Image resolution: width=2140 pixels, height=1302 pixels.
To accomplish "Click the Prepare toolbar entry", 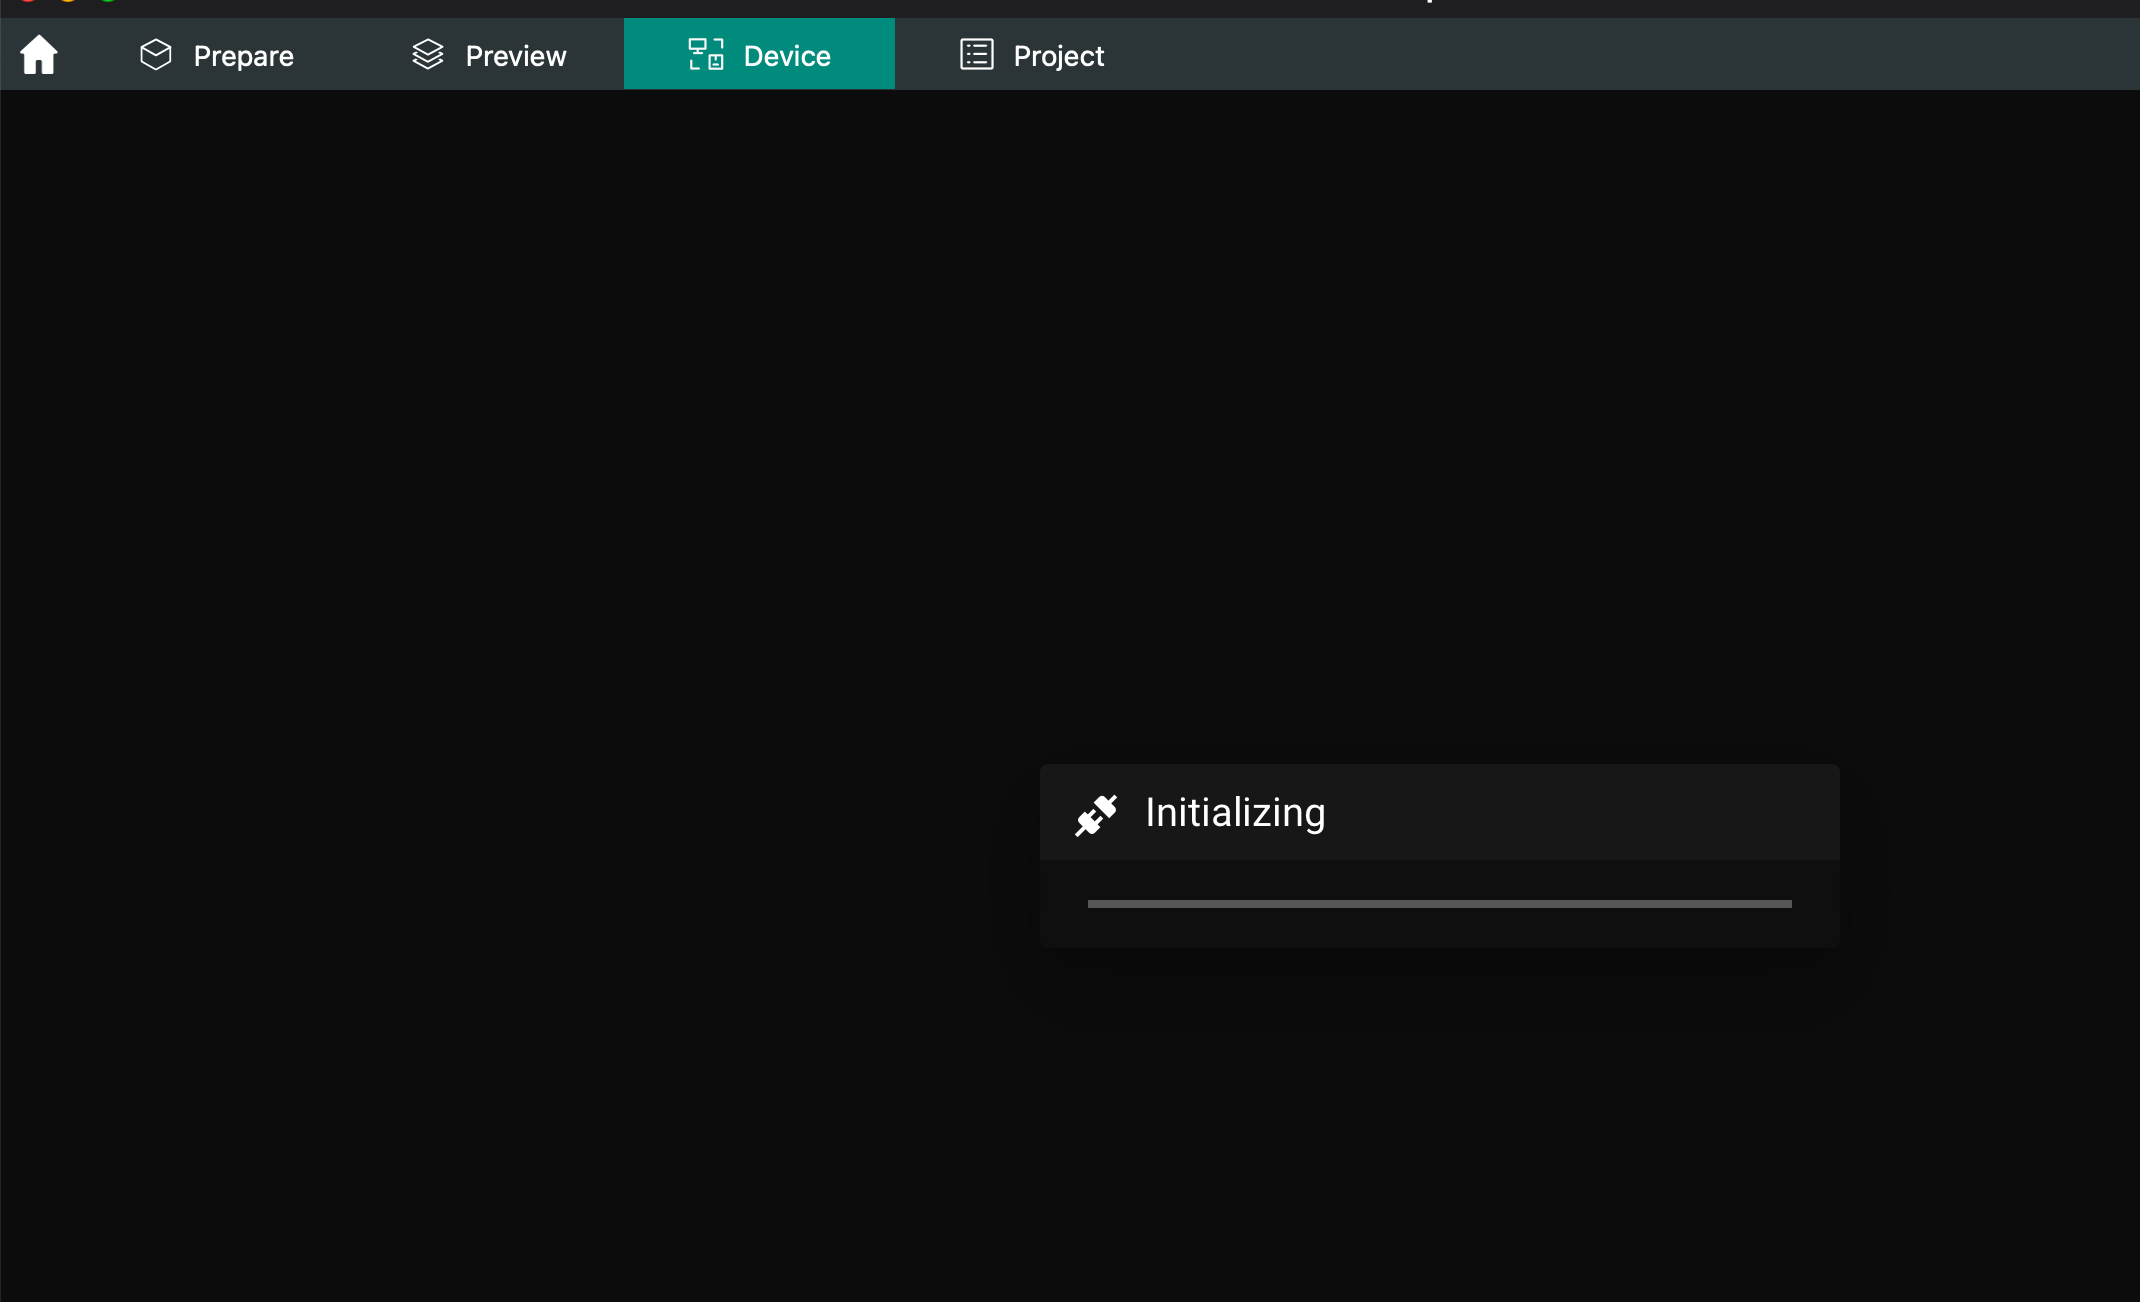I will click(x=243, y=55).
